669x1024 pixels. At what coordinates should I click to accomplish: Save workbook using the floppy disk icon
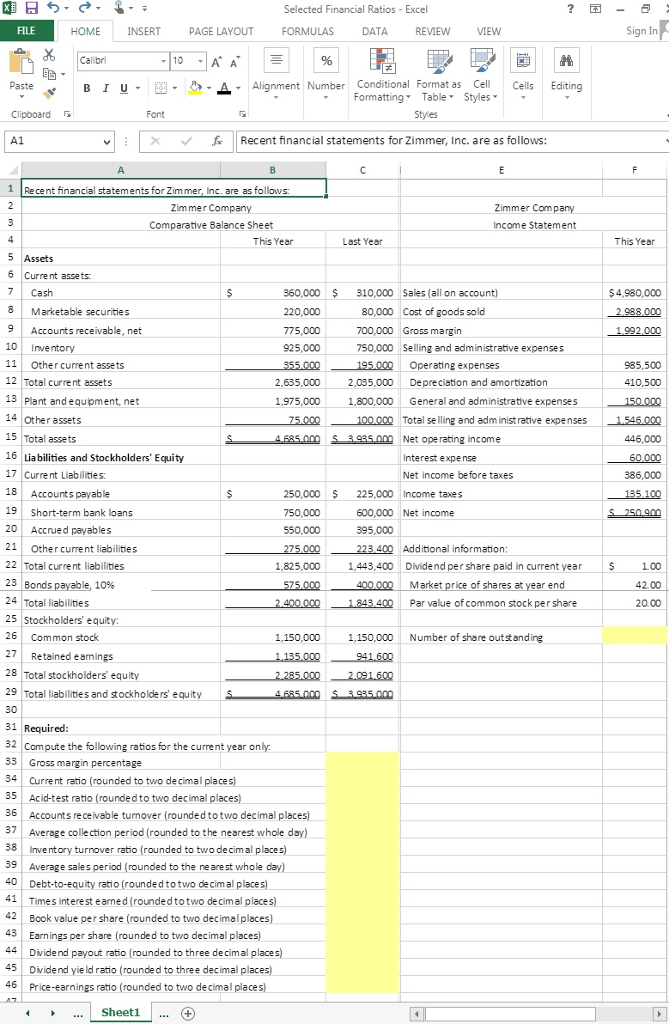[31, 8]
